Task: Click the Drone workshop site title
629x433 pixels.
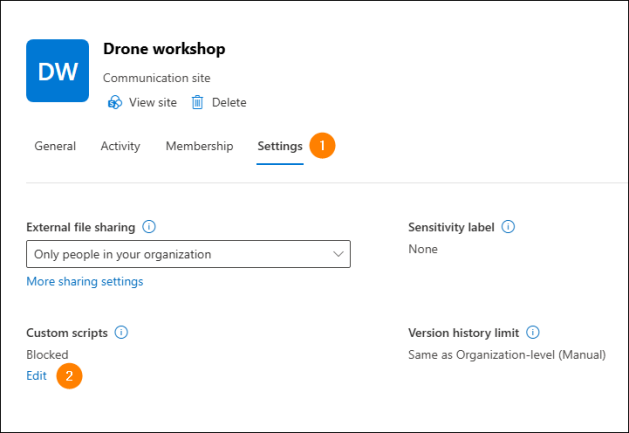Action: point(164,49)
